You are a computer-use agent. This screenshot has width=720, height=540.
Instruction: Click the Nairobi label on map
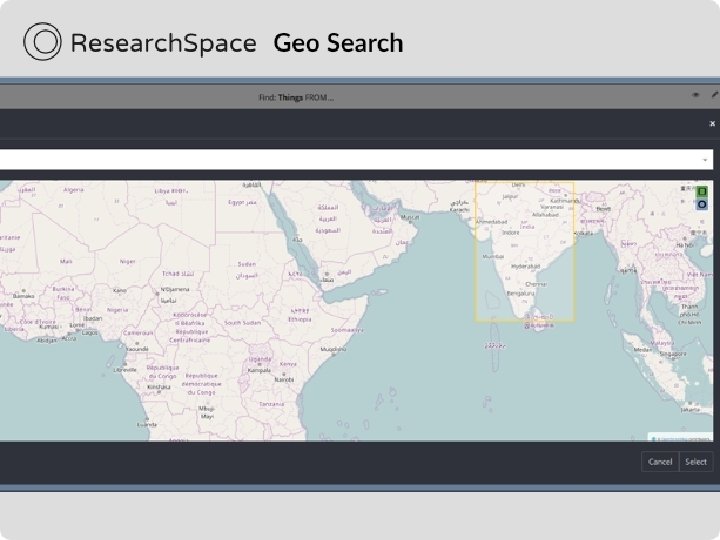pos(284,380)
